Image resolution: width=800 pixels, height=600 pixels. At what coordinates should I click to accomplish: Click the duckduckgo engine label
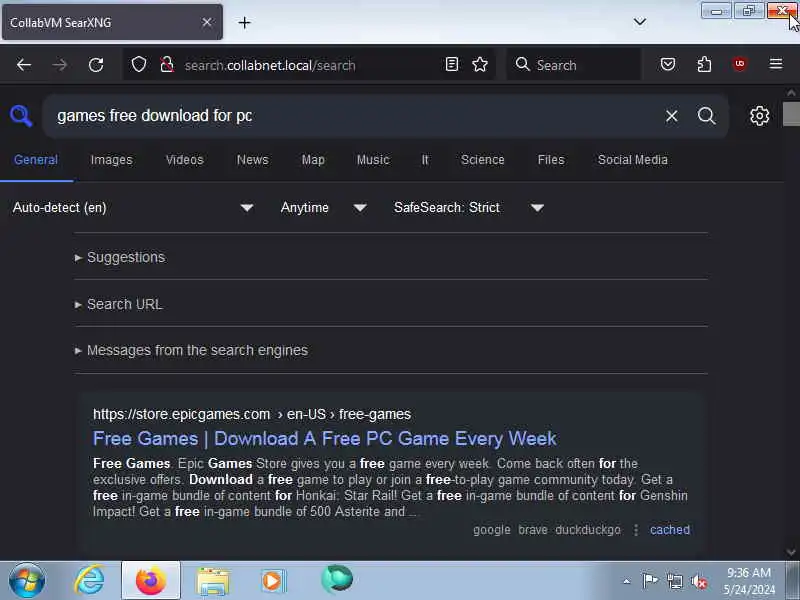click(588, 530)
